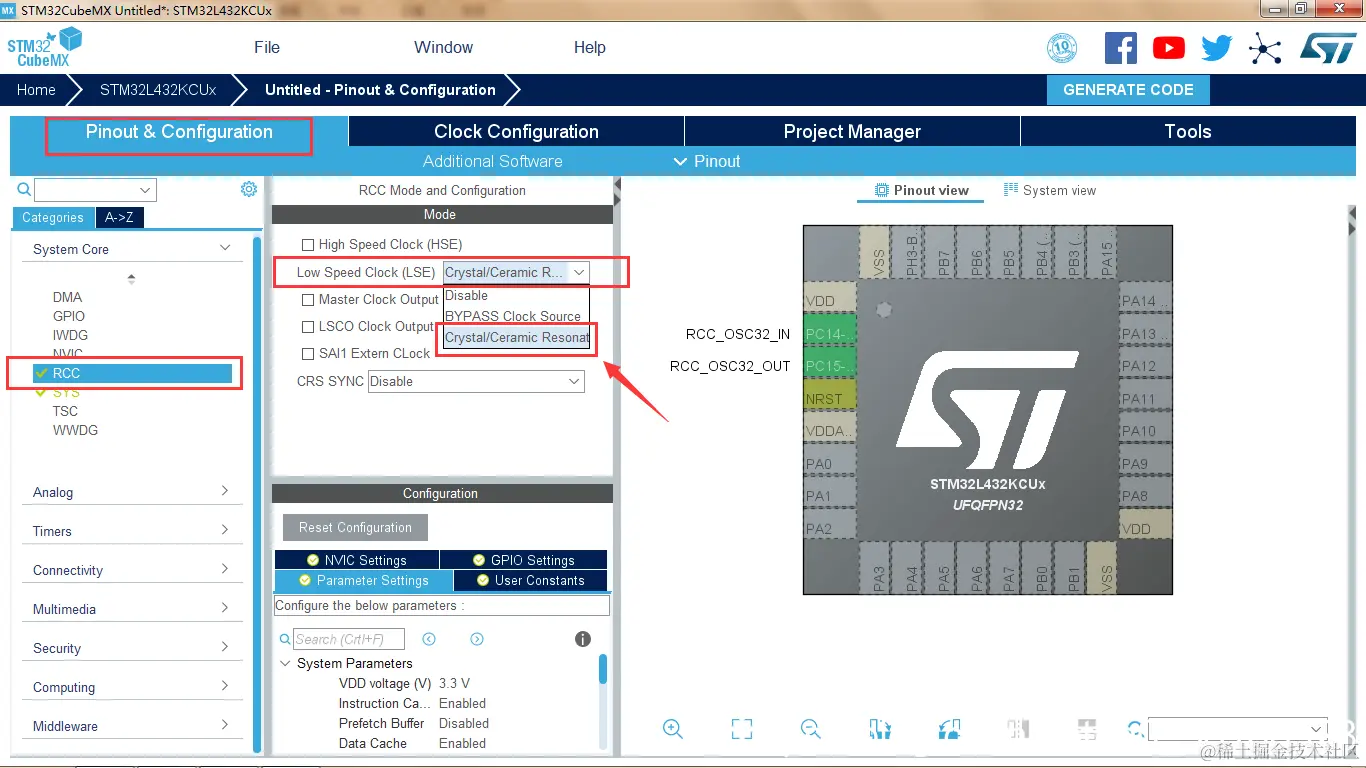Image resolution: width=1366 pixels, height=768 pixels.
Task: Expand the Computing category
Action: click(225, 686)
